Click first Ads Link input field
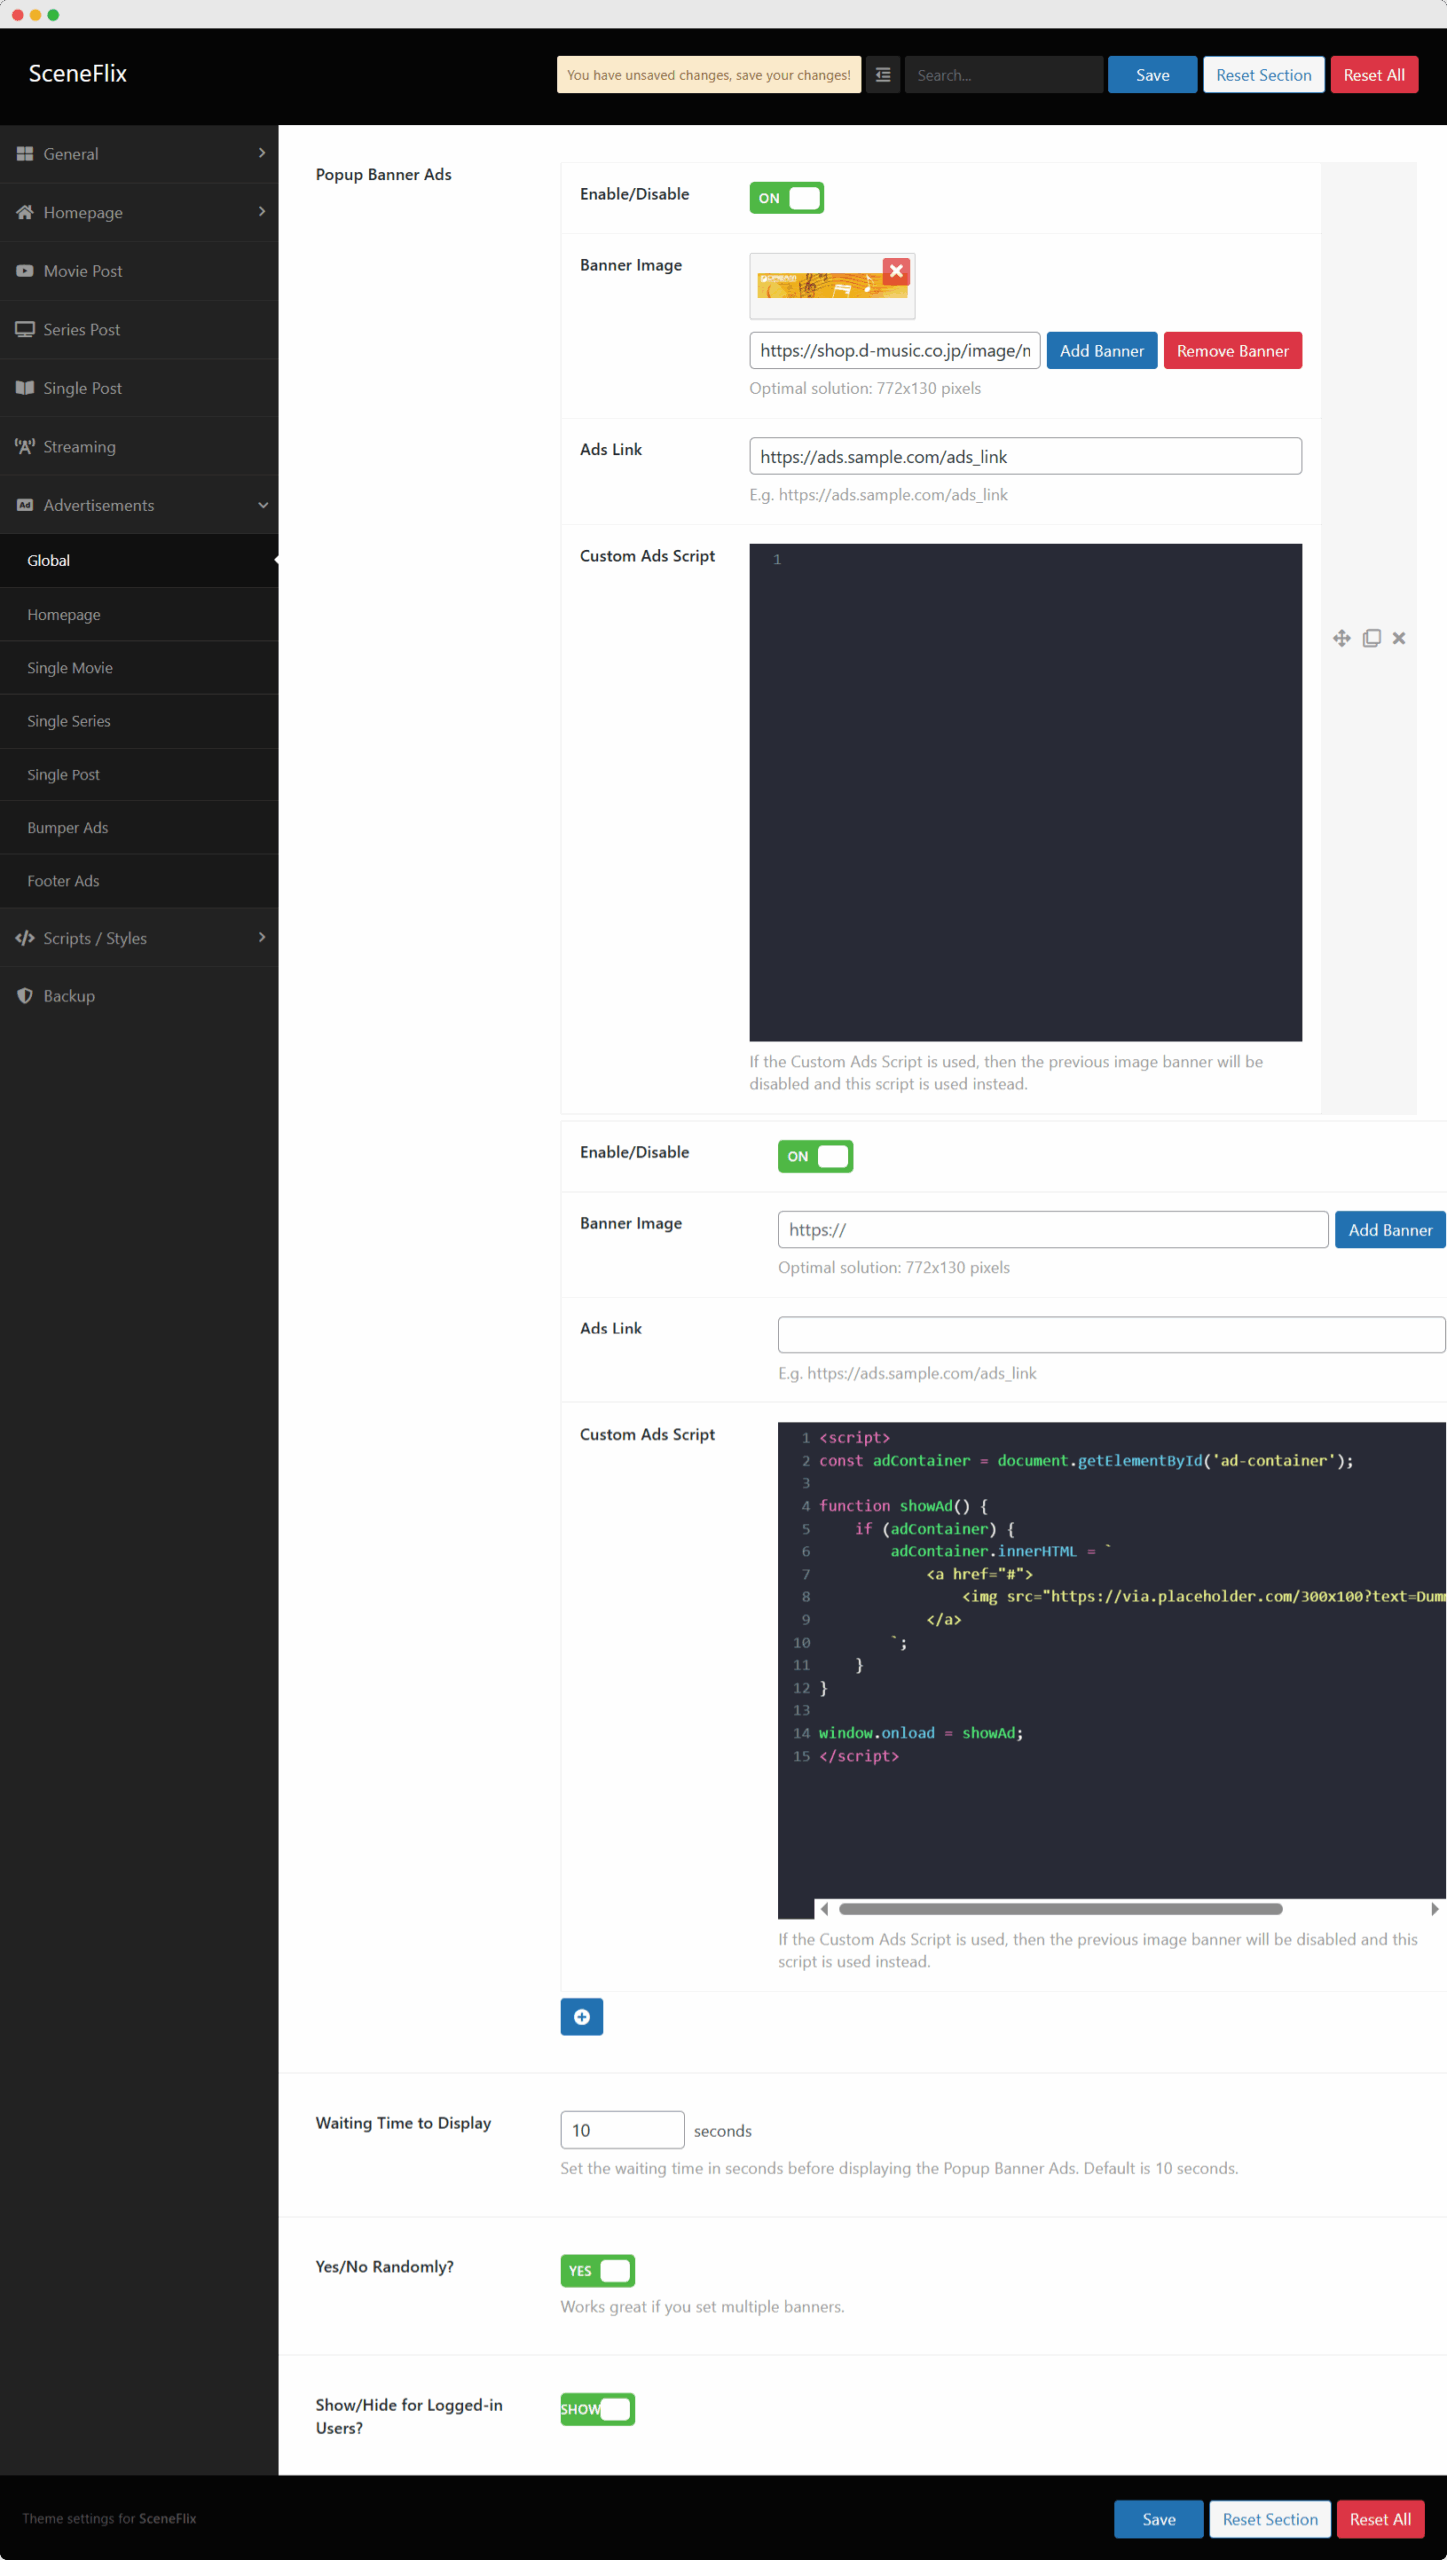The image size is (1447, 2560). coord(1025,456)
